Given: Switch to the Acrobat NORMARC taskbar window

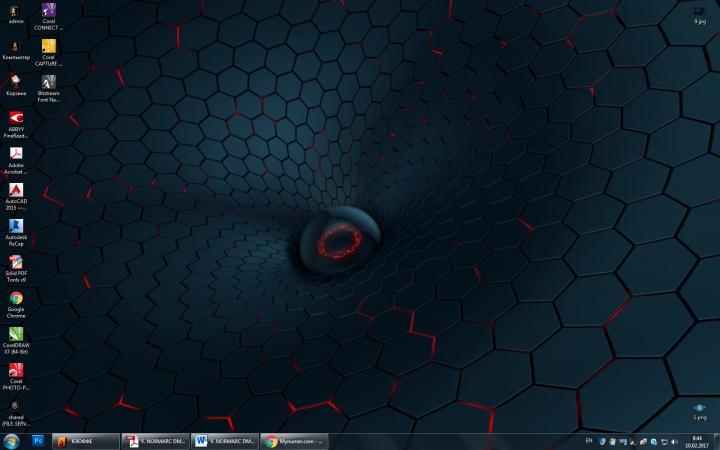Looking at the screenshot, I should 156,442.
